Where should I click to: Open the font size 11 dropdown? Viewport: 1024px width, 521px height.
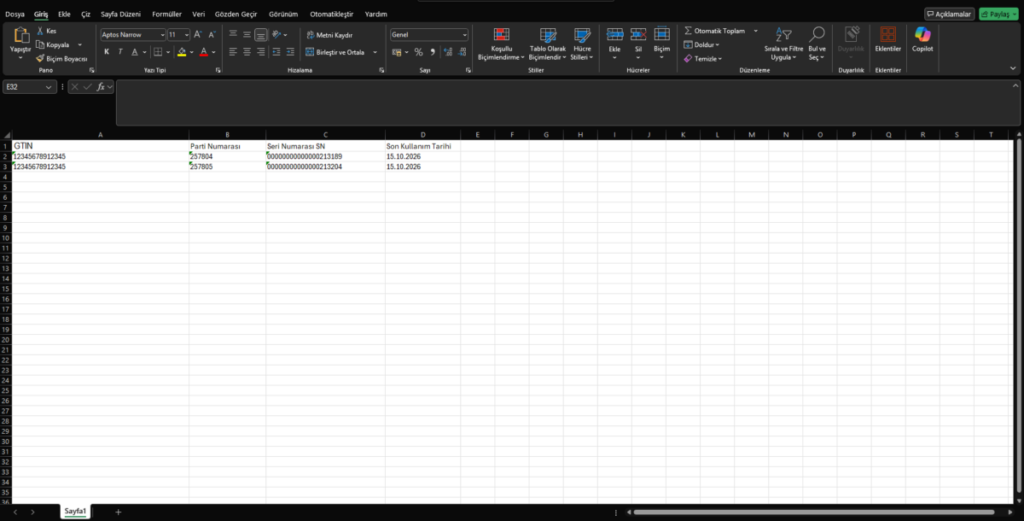coord(186,35)
